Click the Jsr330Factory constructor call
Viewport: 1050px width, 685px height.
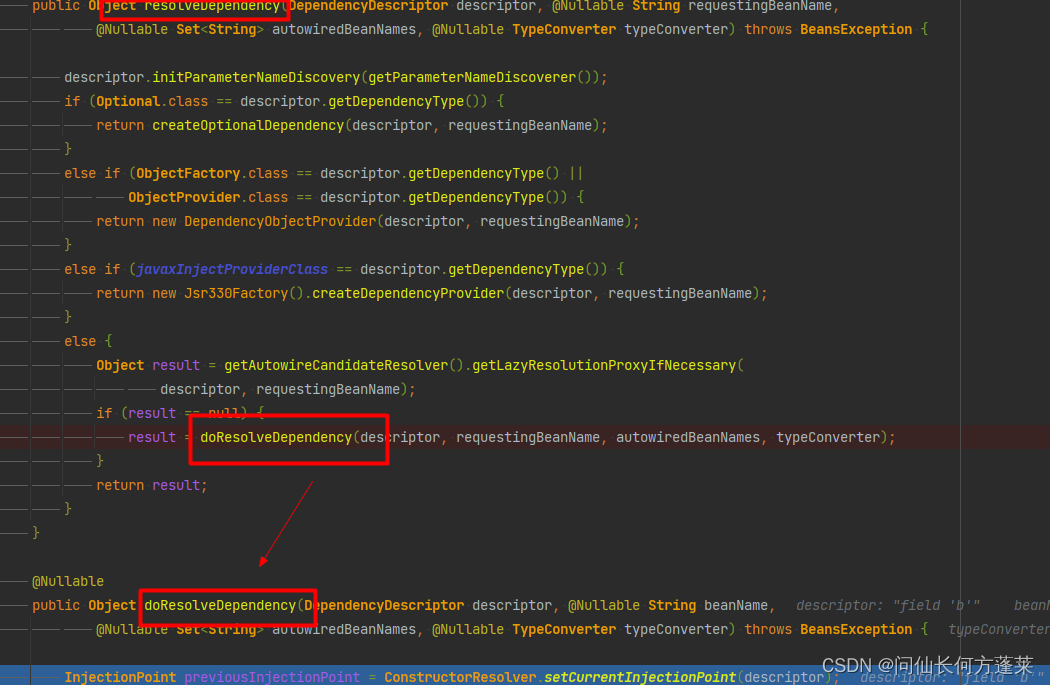[236, 294]
